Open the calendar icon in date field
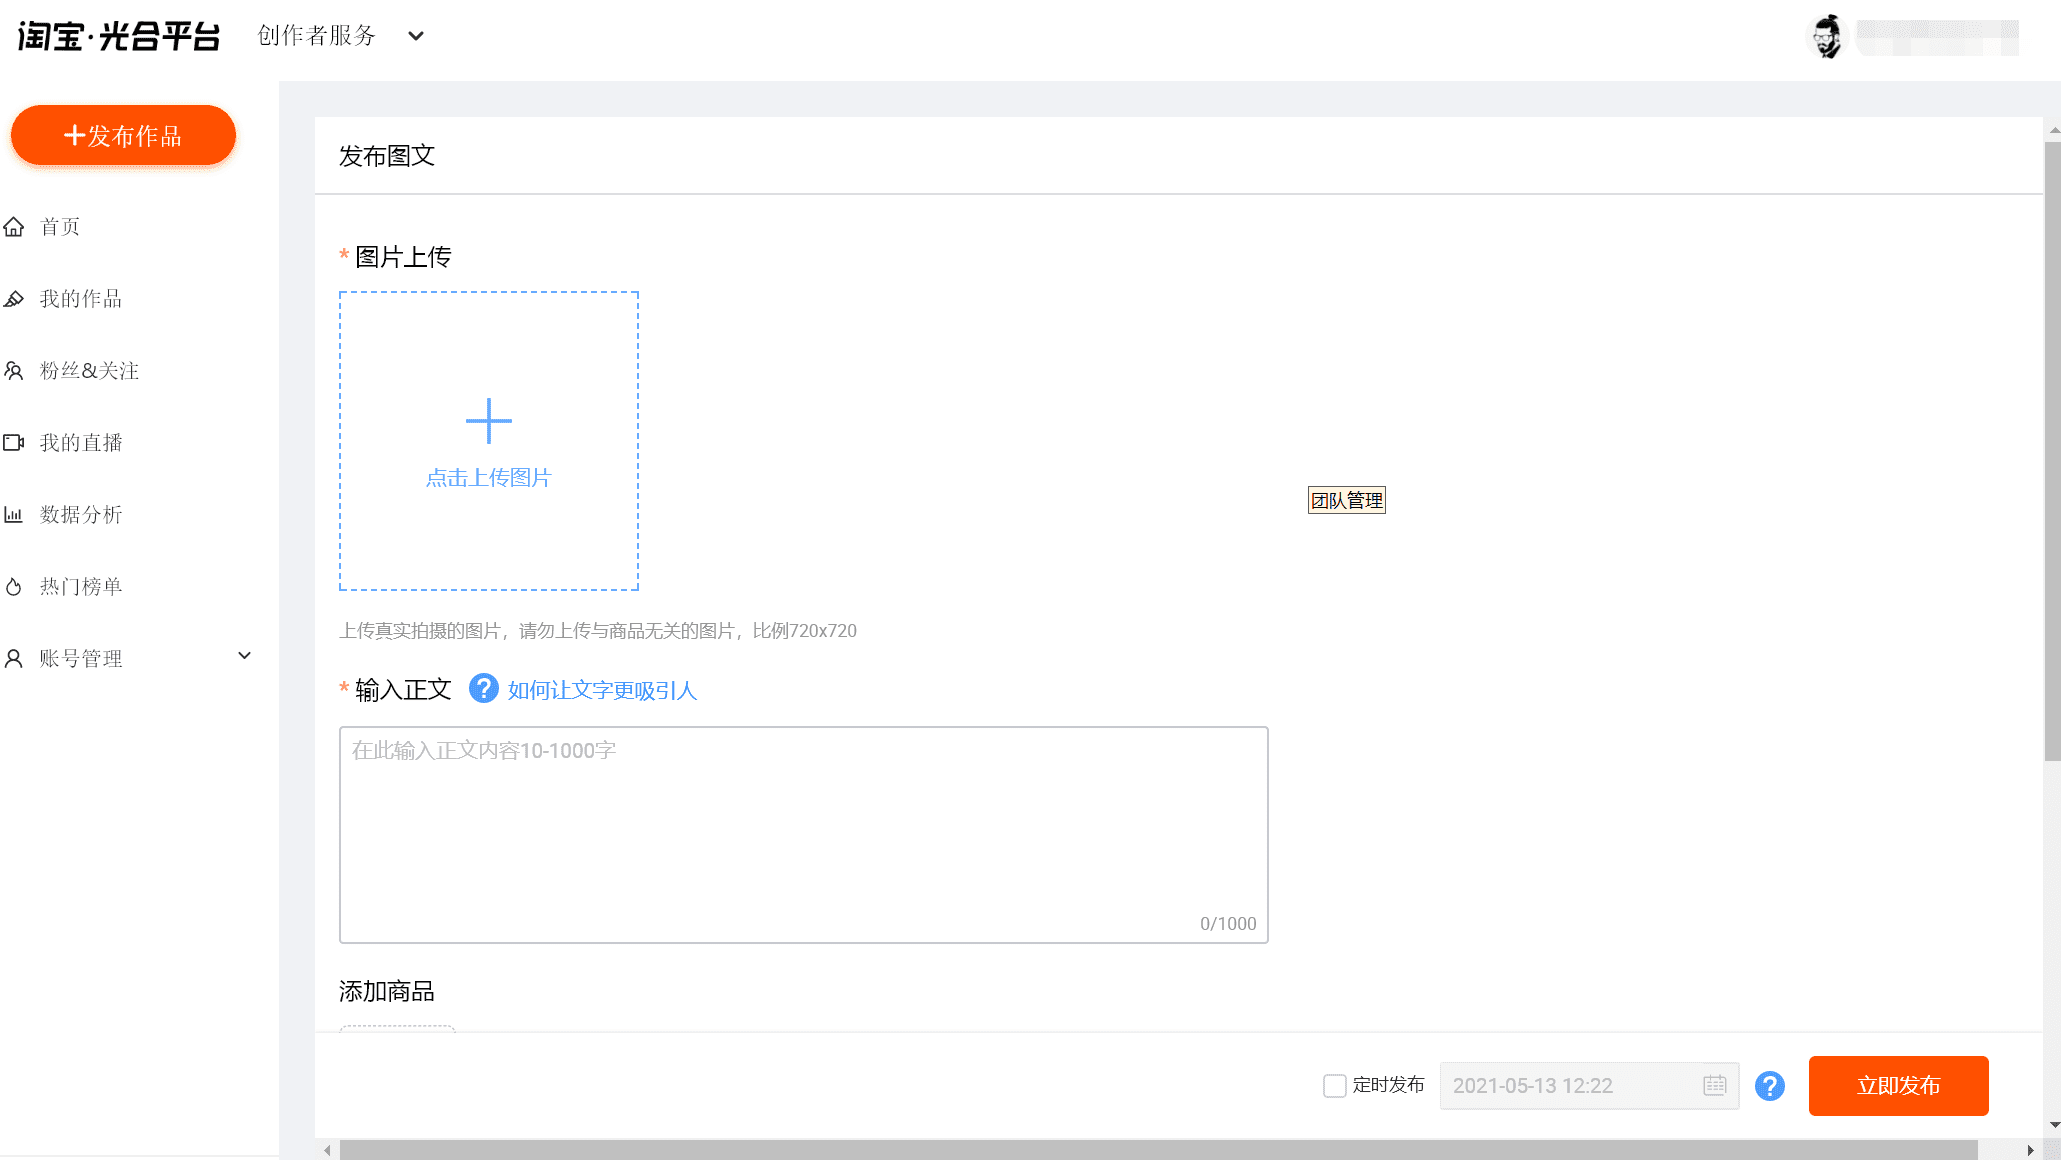The width and height of the screenshot is (2061, 1160). click(1715, 1086)
